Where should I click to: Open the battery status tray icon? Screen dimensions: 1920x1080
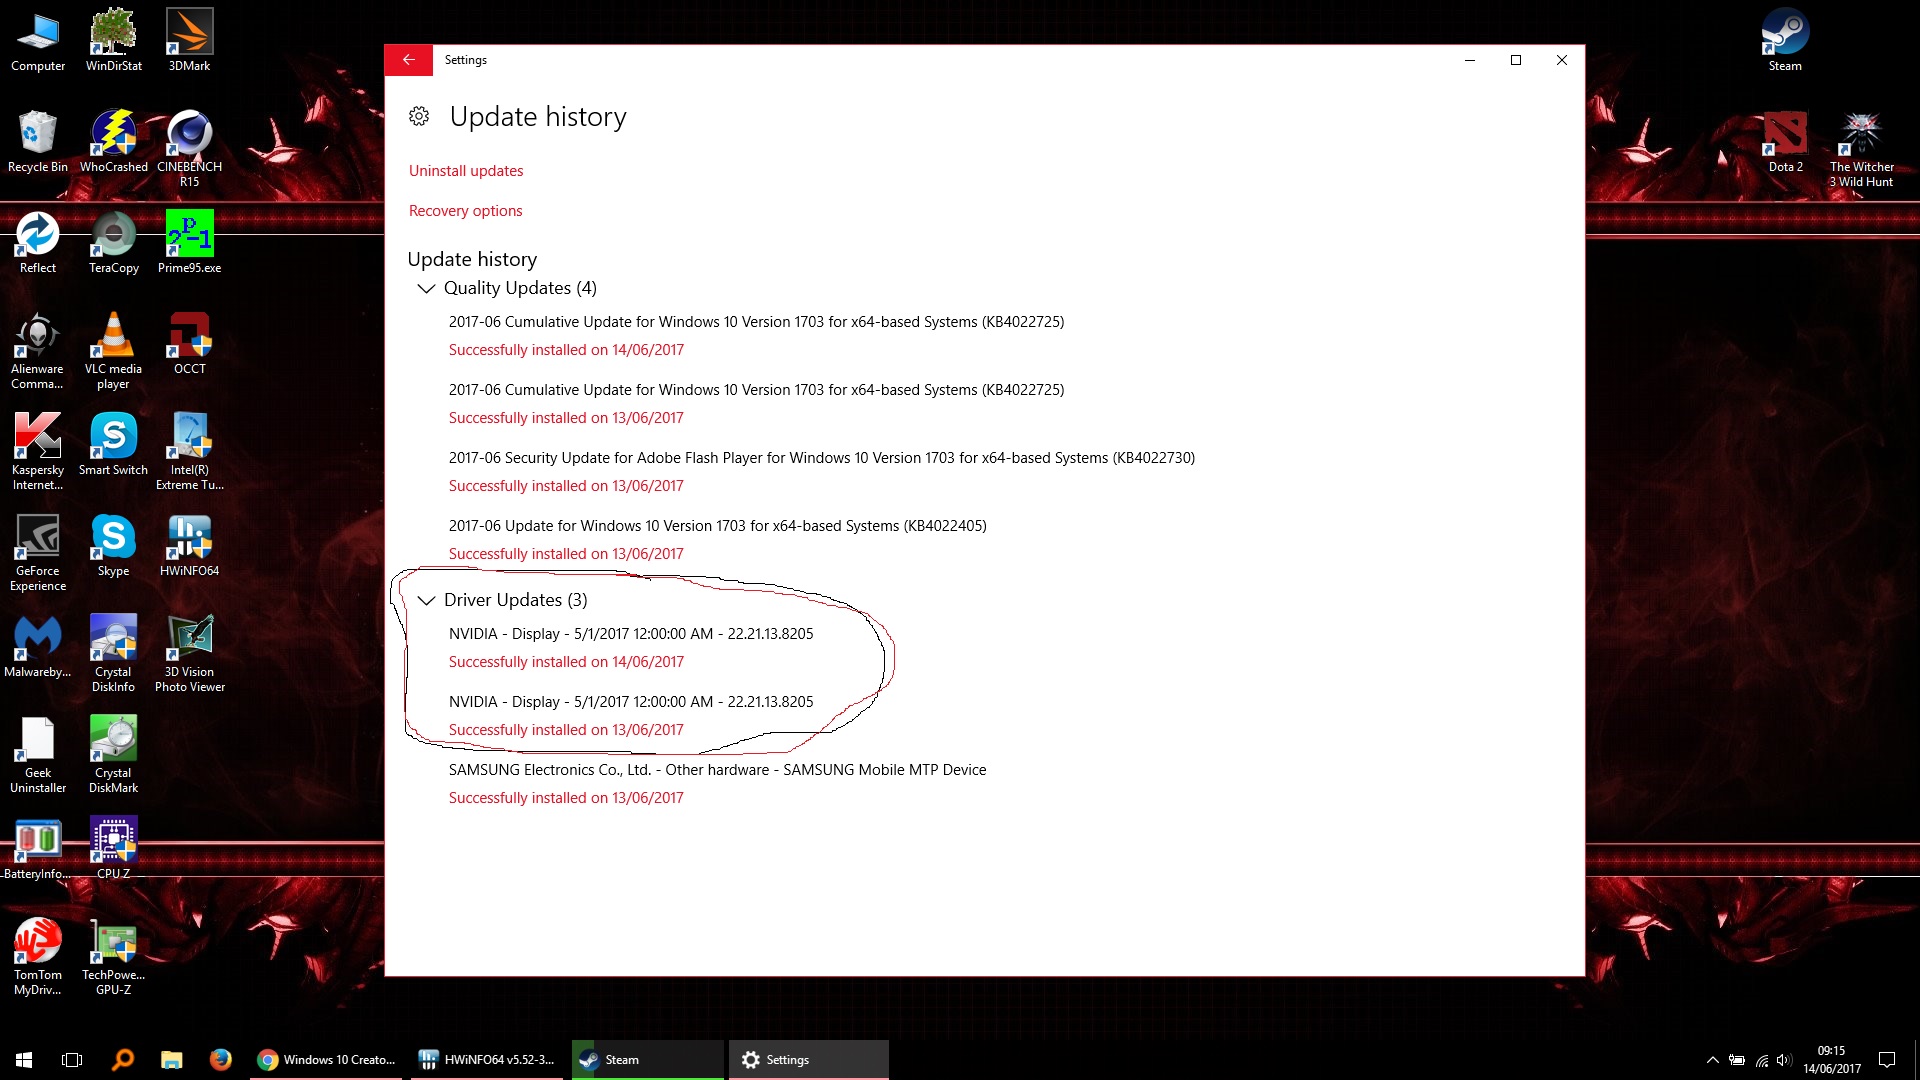tap(1737, 1060)
